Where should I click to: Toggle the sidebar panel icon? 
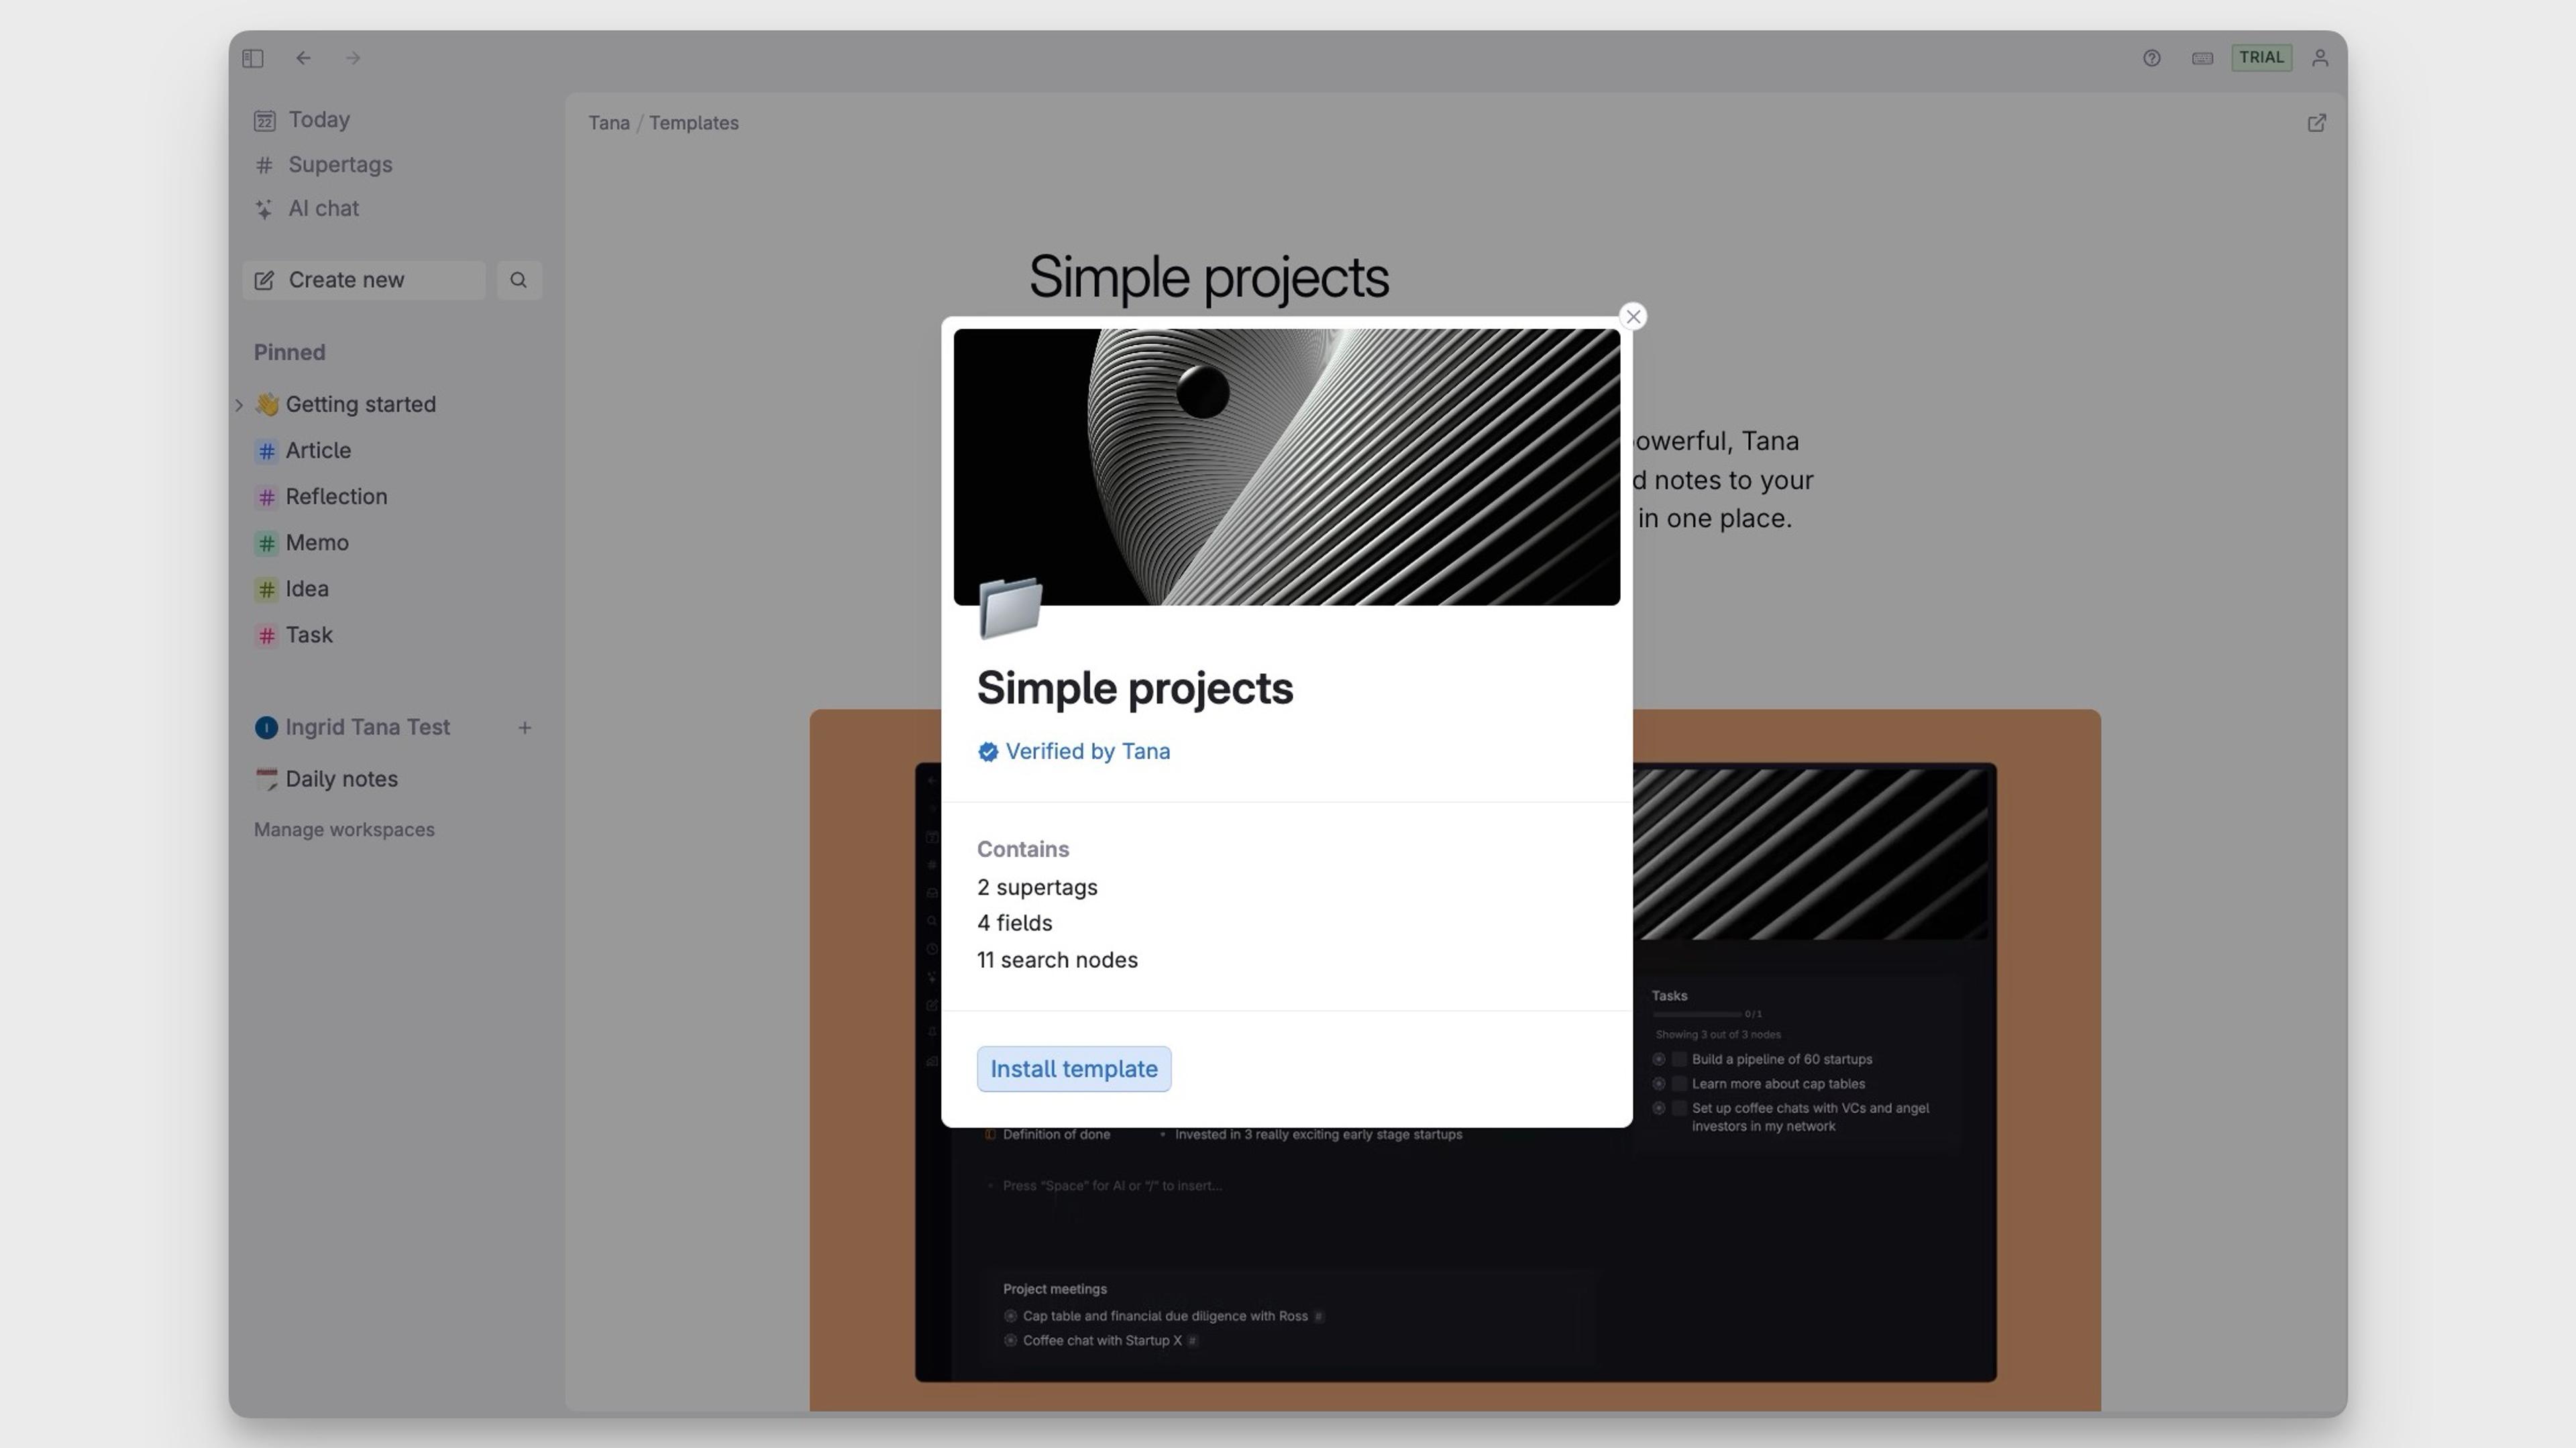pos(253,58)
